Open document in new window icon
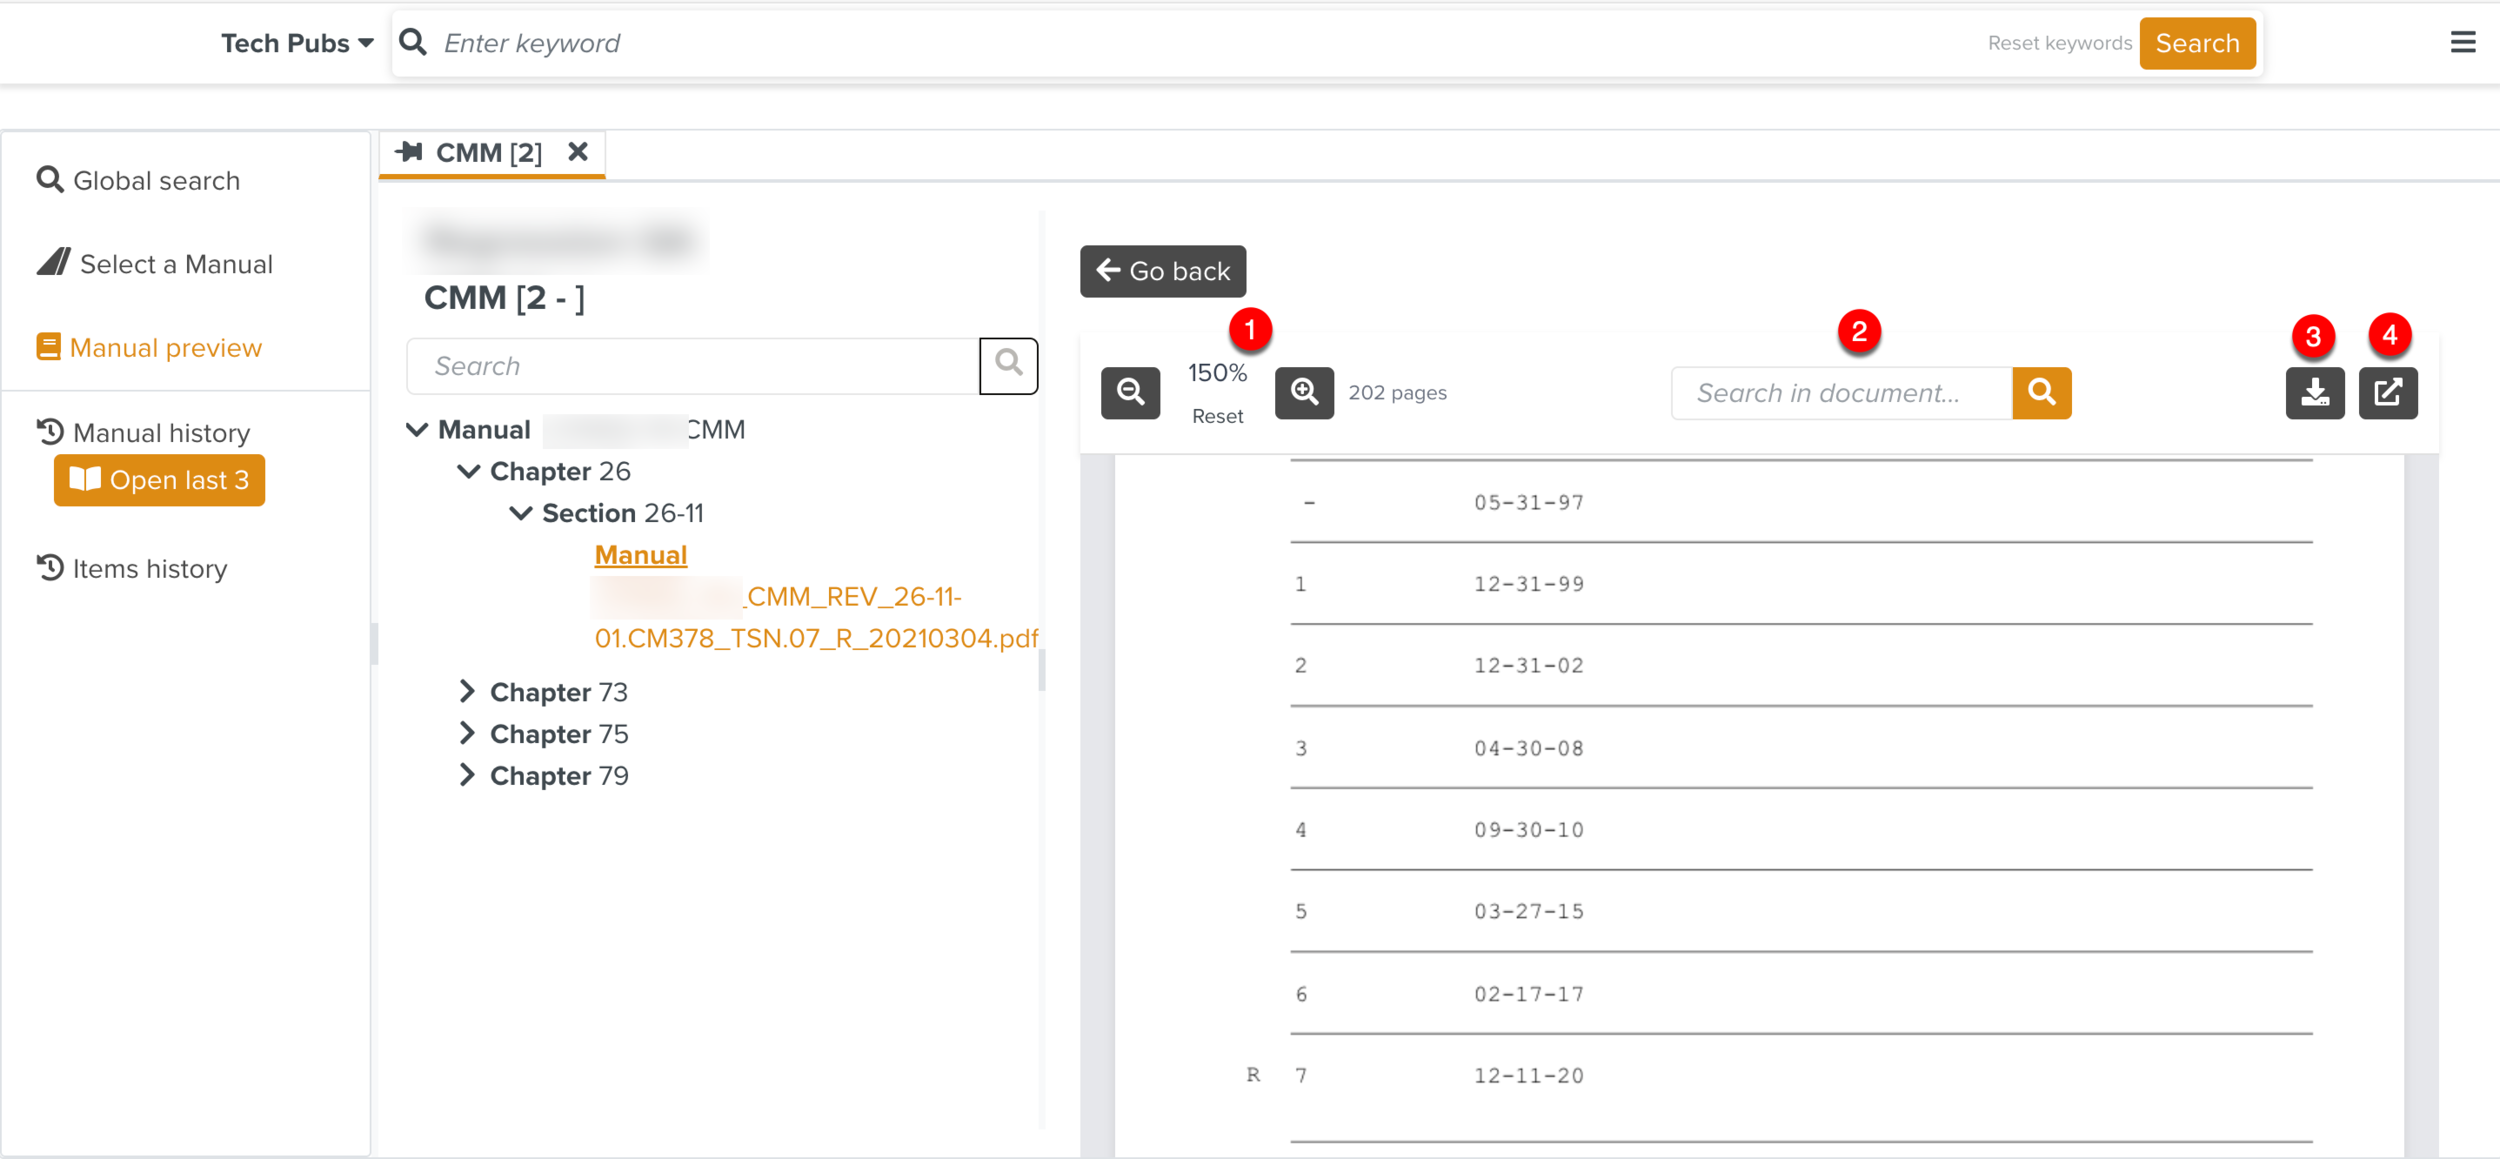This screenshot has height=1159, width=2500. point(2388,392)
